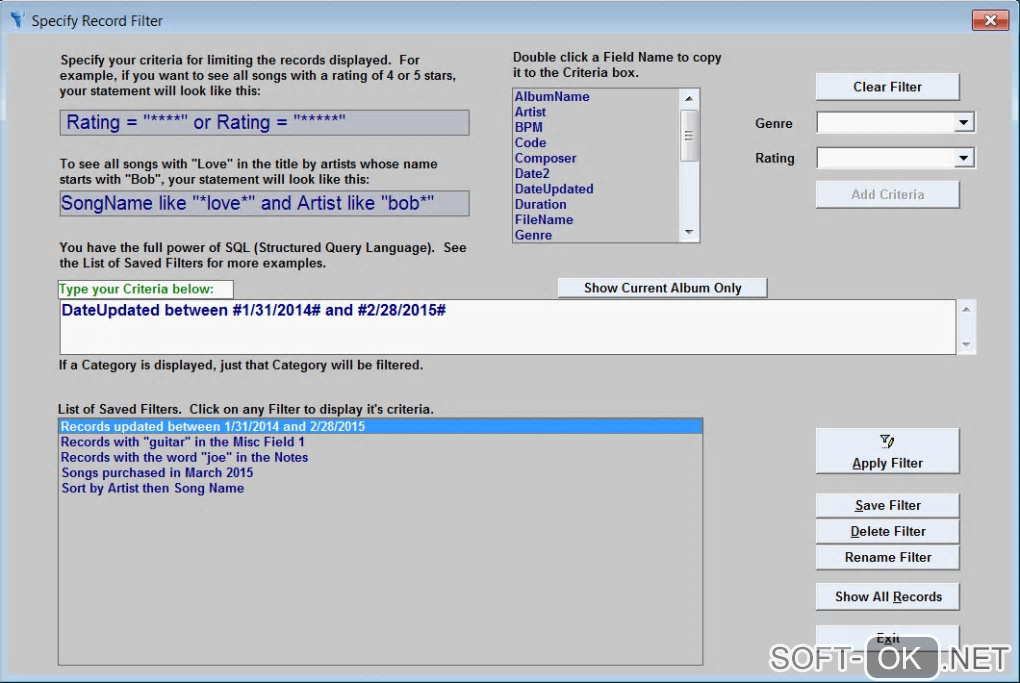This screenshot has height=683, width=1020.
Task: Click criteria box scroll down arrow
Action: click(x=966, y=345)
